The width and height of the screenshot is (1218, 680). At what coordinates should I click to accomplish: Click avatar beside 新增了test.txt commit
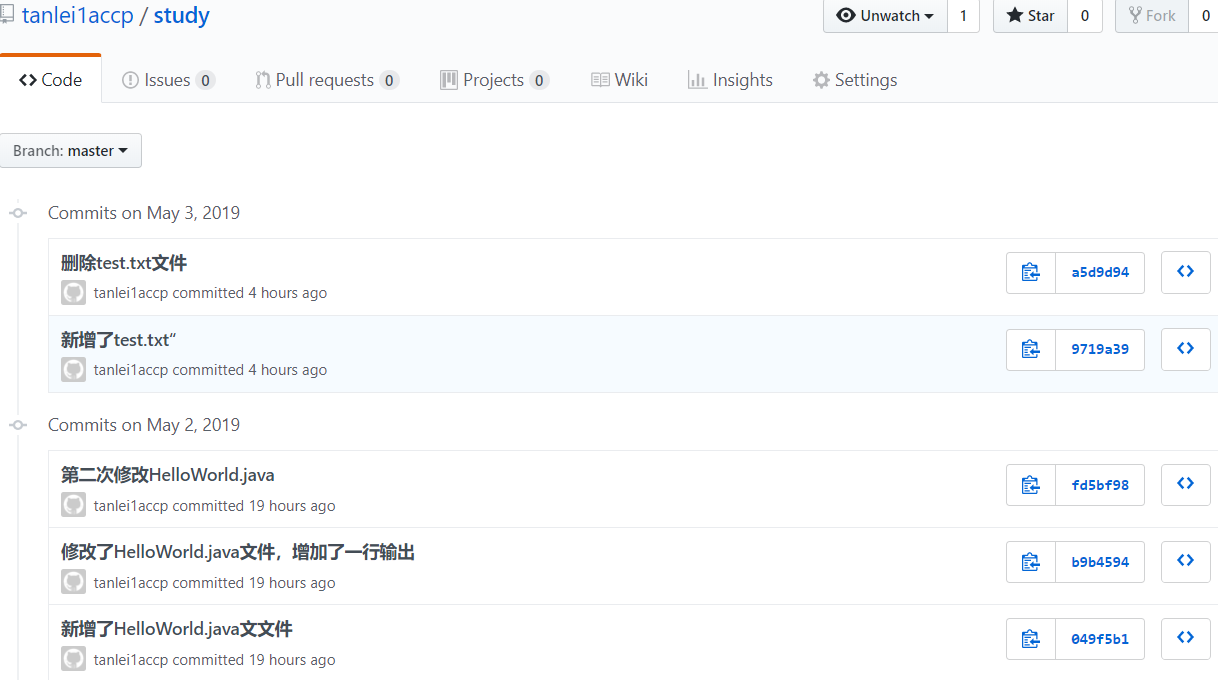pyautogui.click(x=73, y=370)
